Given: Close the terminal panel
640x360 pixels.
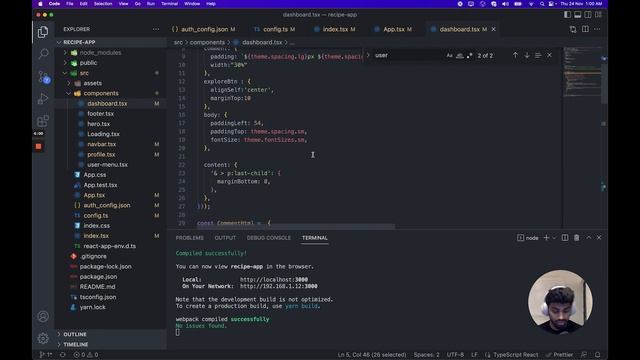Looking at the screenshot, I should [599, 238].
